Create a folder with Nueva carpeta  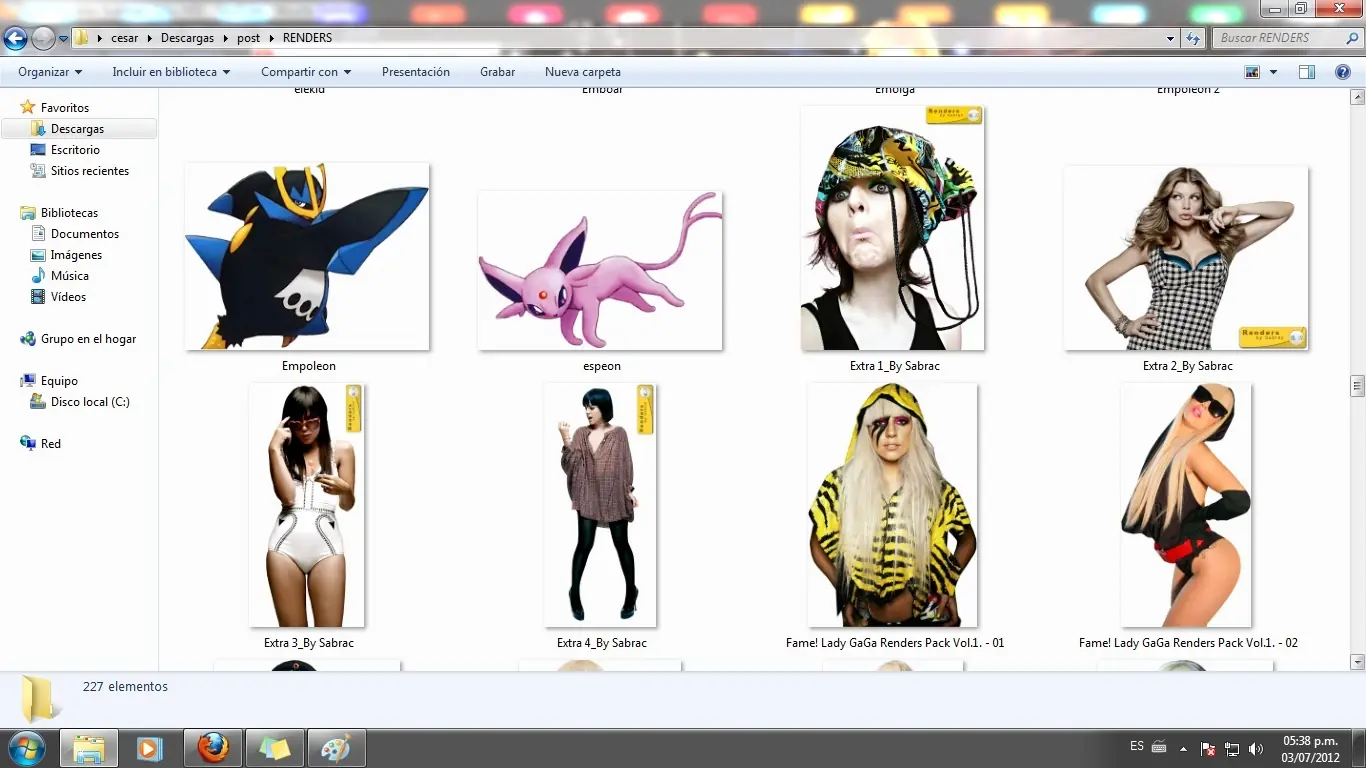[x=583, y=72]
